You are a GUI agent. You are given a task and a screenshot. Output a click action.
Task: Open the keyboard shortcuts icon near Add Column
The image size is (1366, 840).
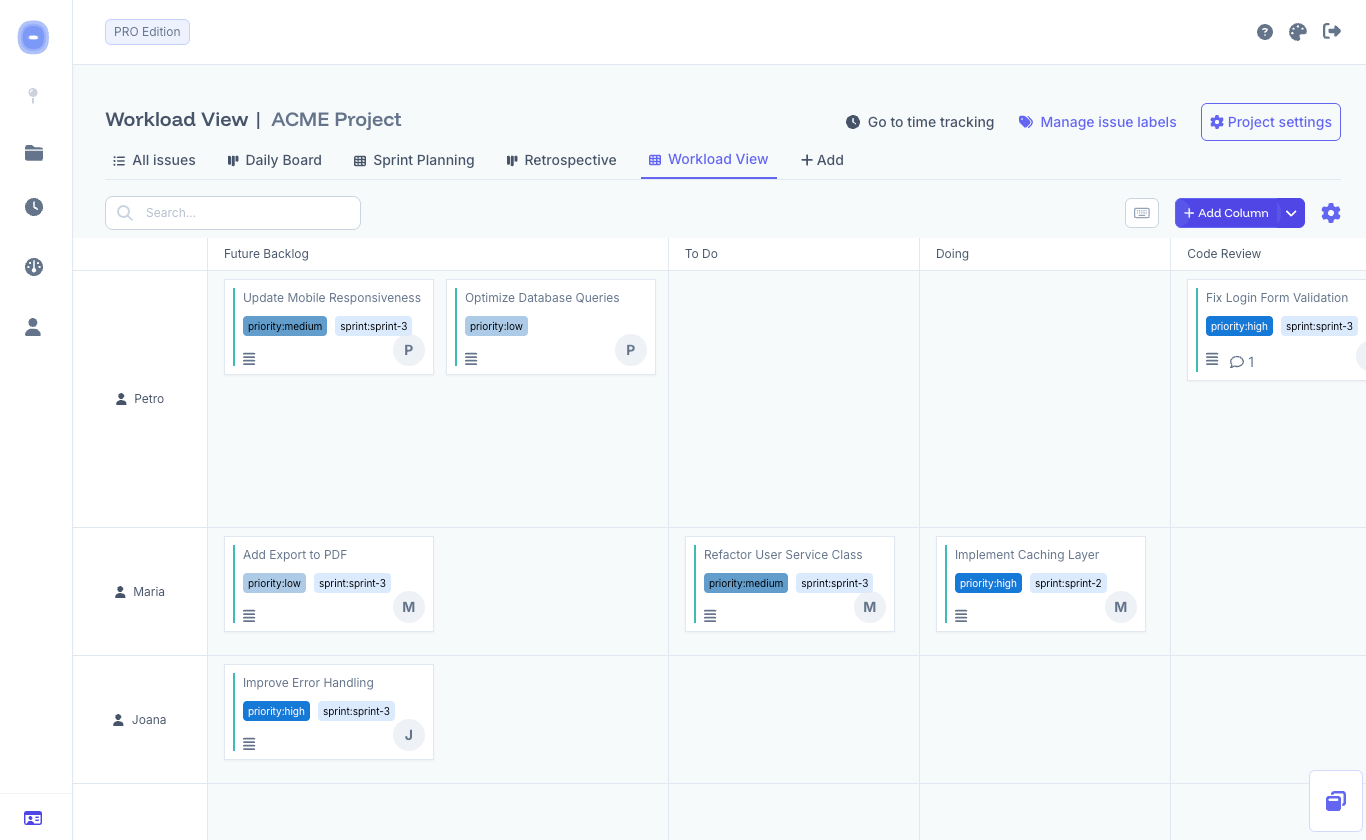[1141, 212]
